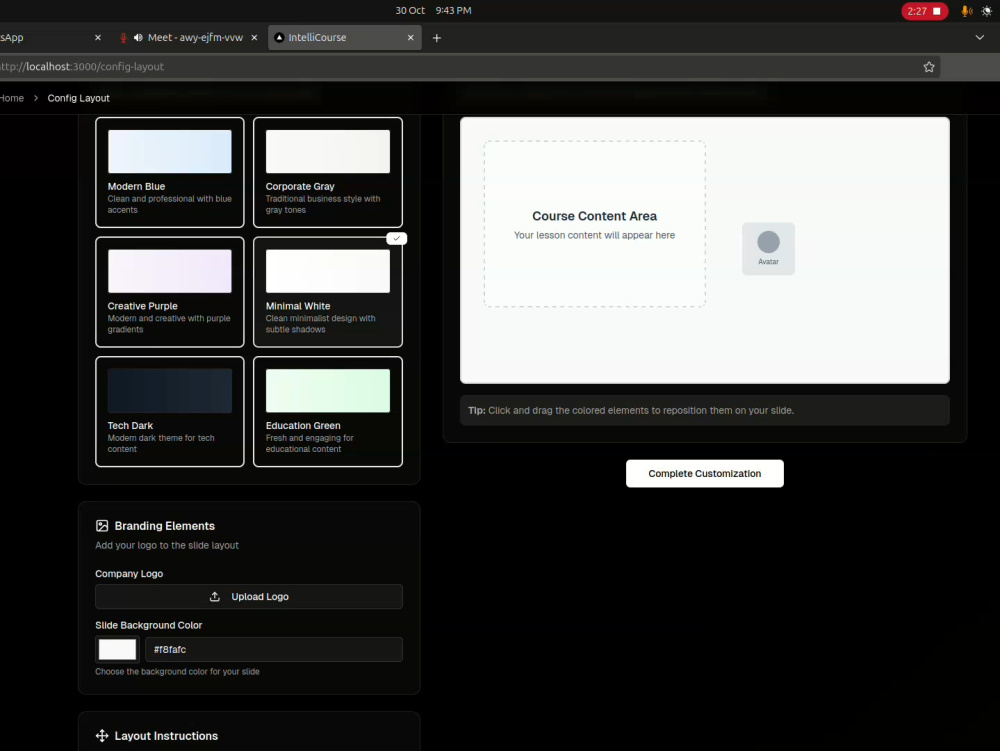Focus the #f8fafc hex color field
This screenshot has width=1000, height=751.
(x=274, y=649)
